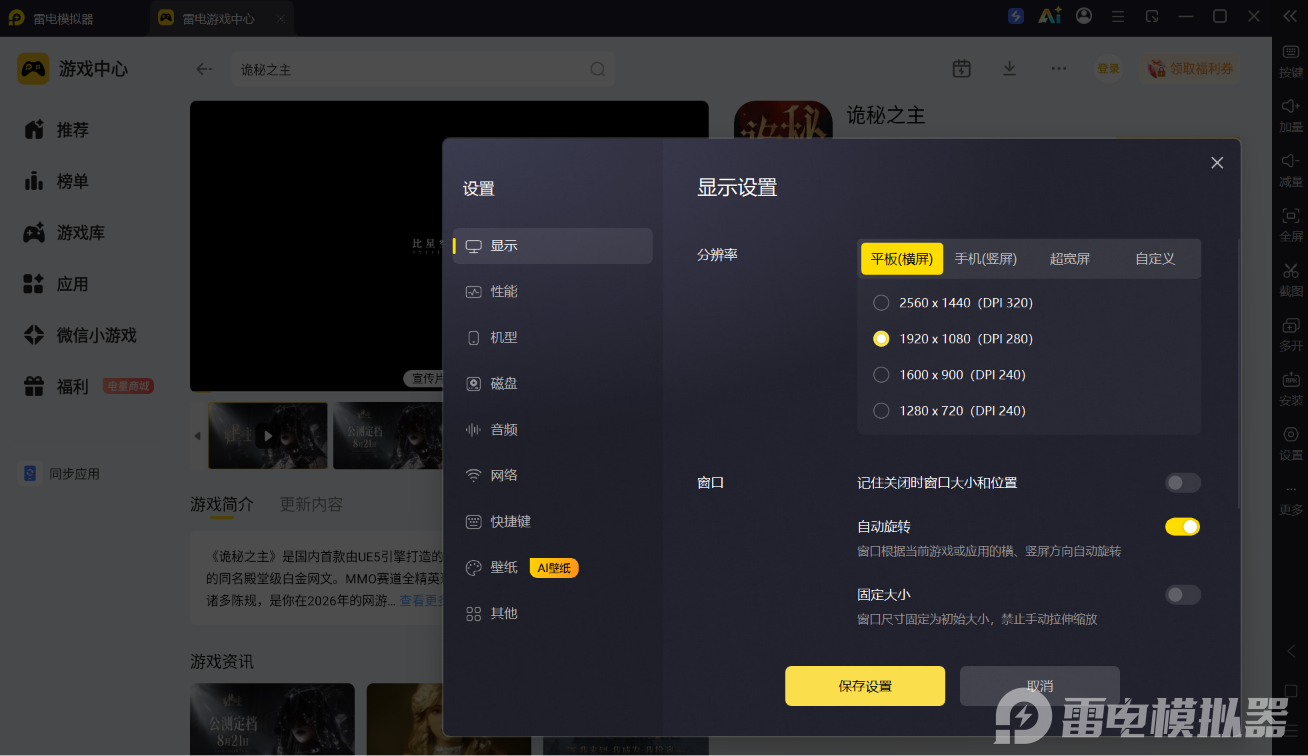The image size is (1308, 756).
Task: Open the hamburger menu in title bar
Action: 1118,16
